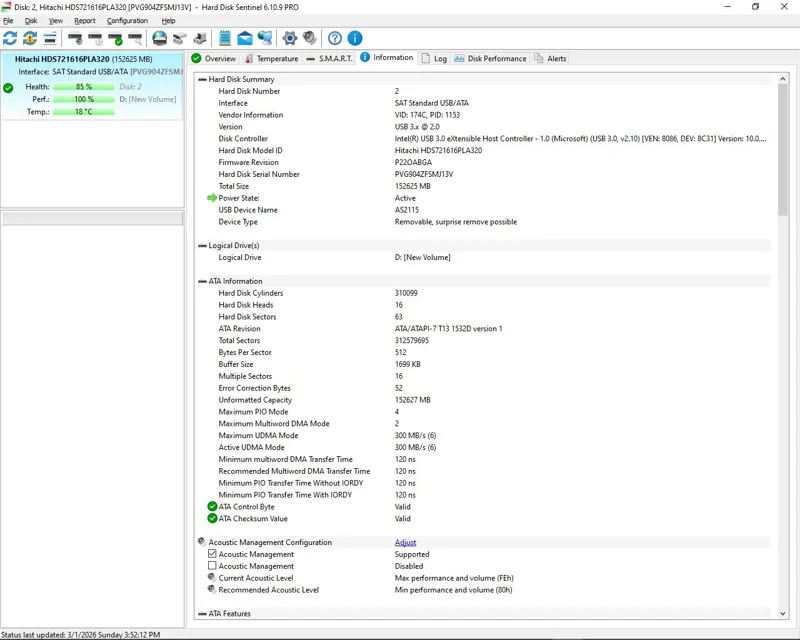Image resolution: width=800 pixels, height=640 pixels.
Task: Click the globe over disk toolbar icon
Action: [160, 38]
